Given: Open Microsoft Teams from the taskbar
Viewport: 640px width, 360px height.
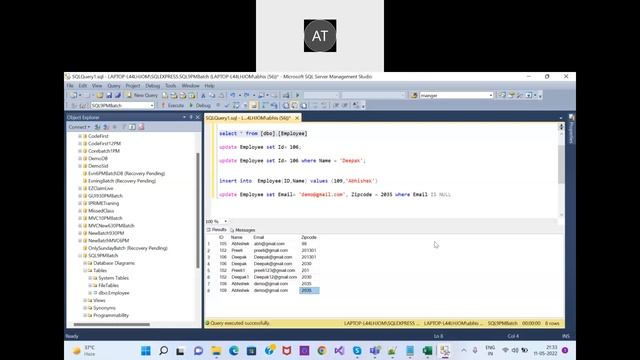Looking at the screenshot, I should (375, 351).
